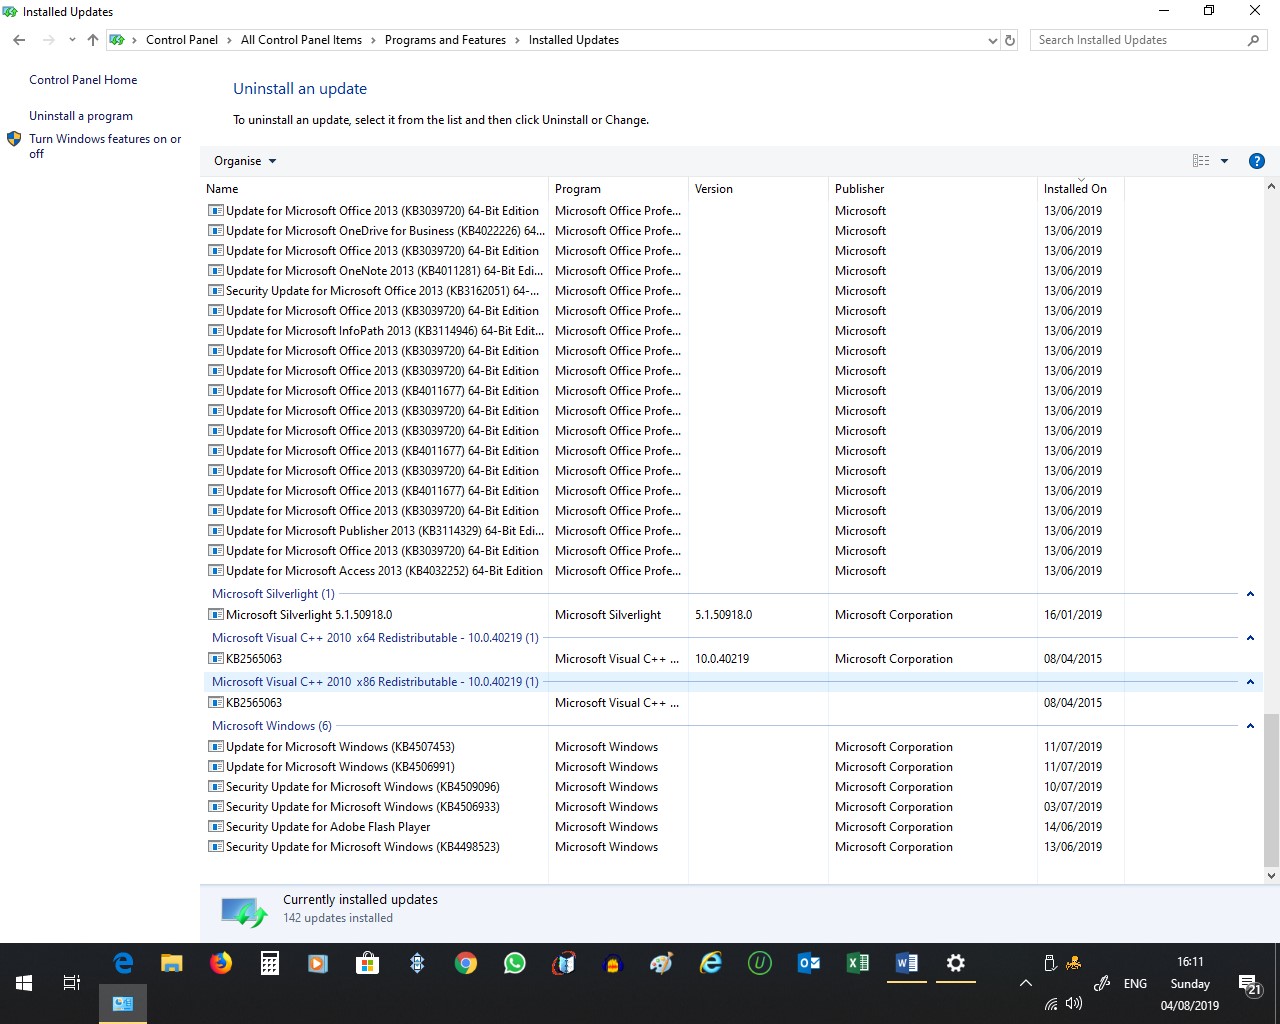Switch to Excel in the taskbar

(858, 963)
